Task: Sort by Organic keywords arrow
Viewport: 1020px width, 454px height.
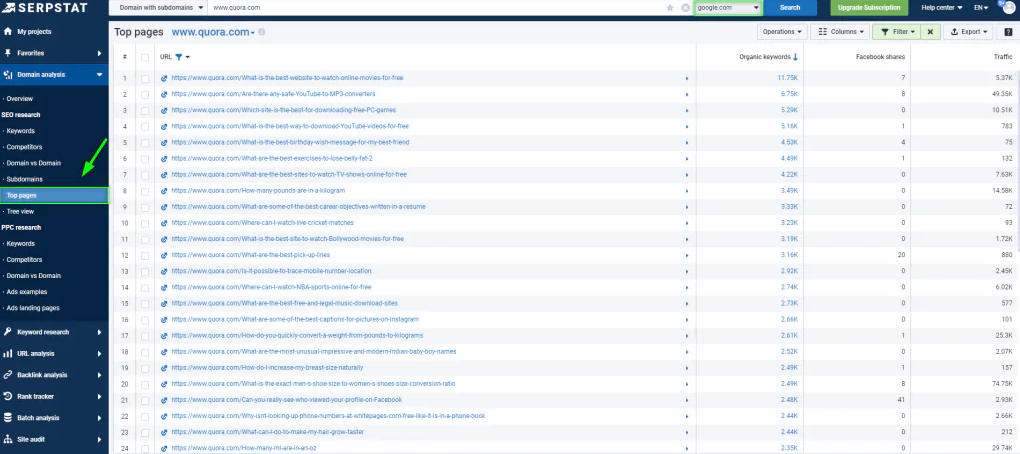Action: 796,57
